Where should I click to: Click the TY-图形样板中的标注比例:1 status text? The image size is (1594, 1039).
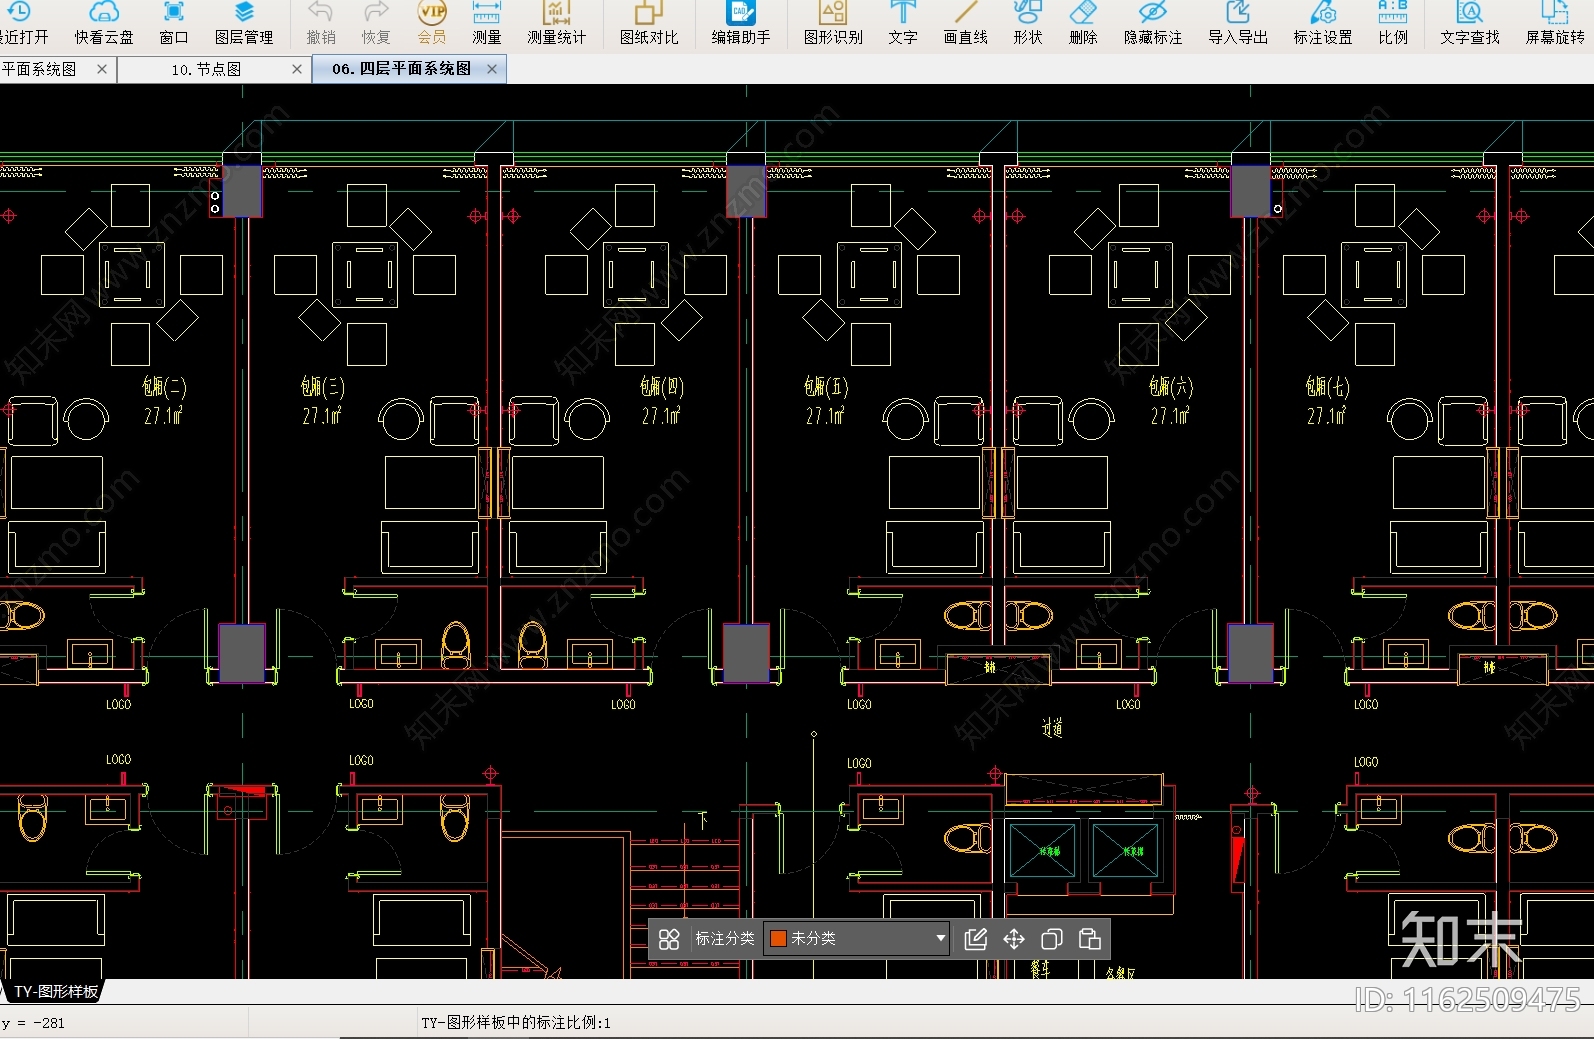pos(516,1023)
